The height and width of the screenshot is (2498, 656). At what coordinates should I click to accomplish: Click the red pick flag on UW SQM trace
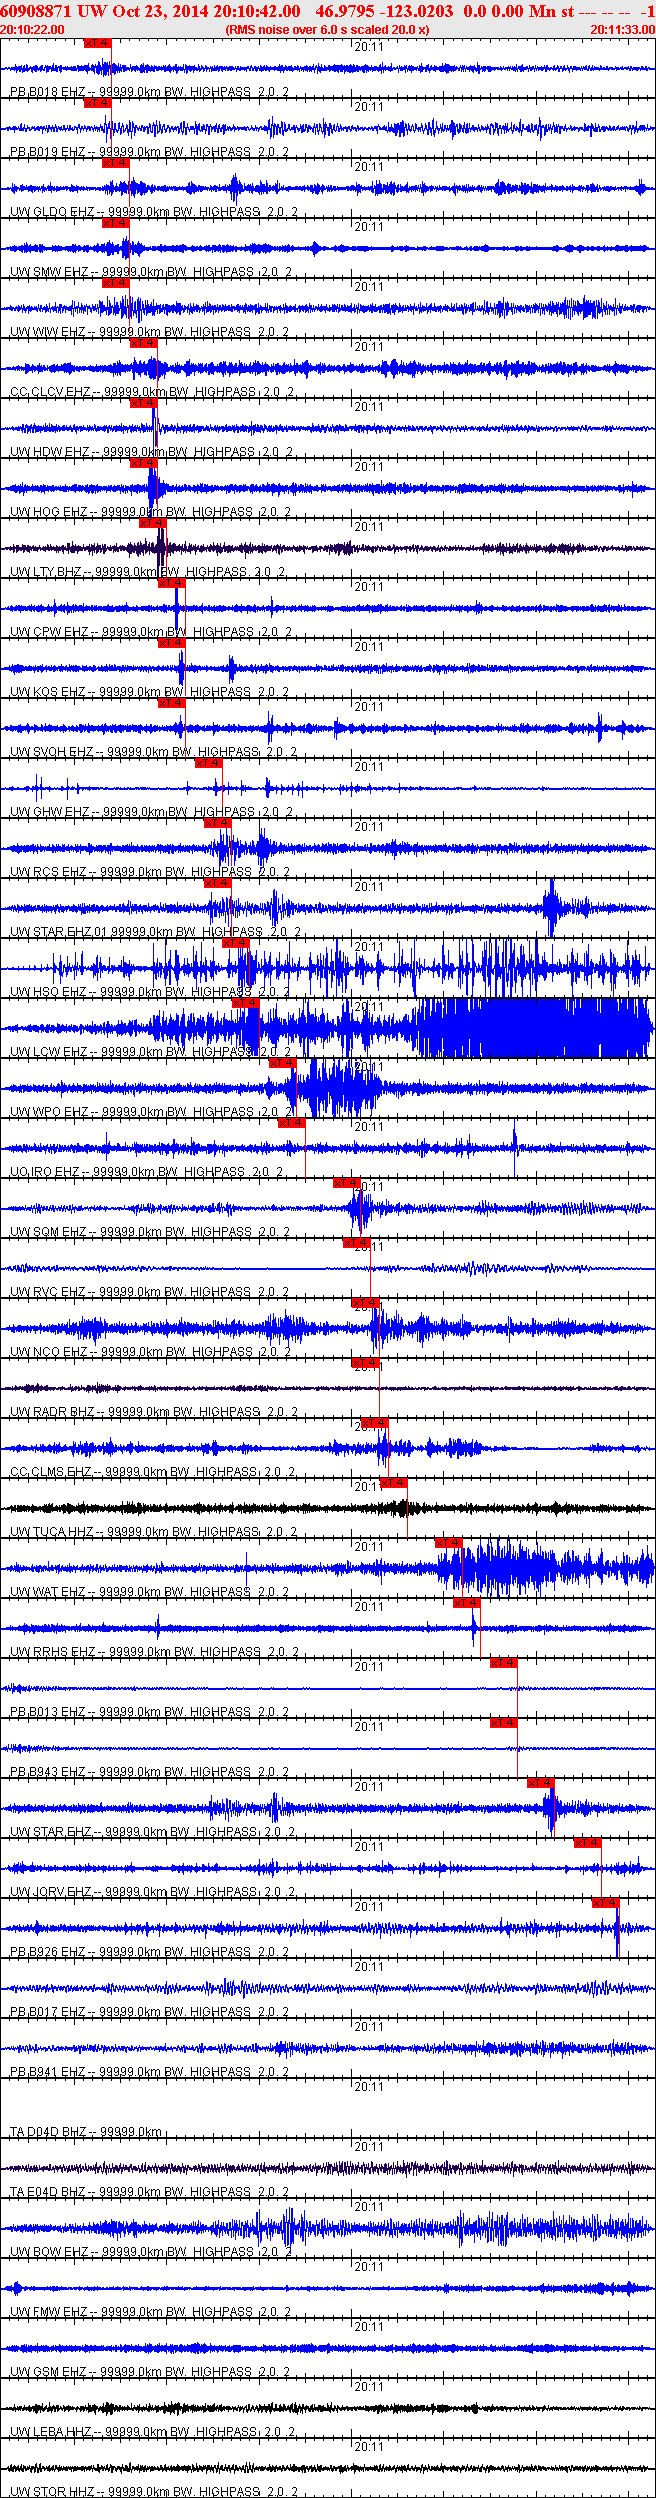(347, 1183)
